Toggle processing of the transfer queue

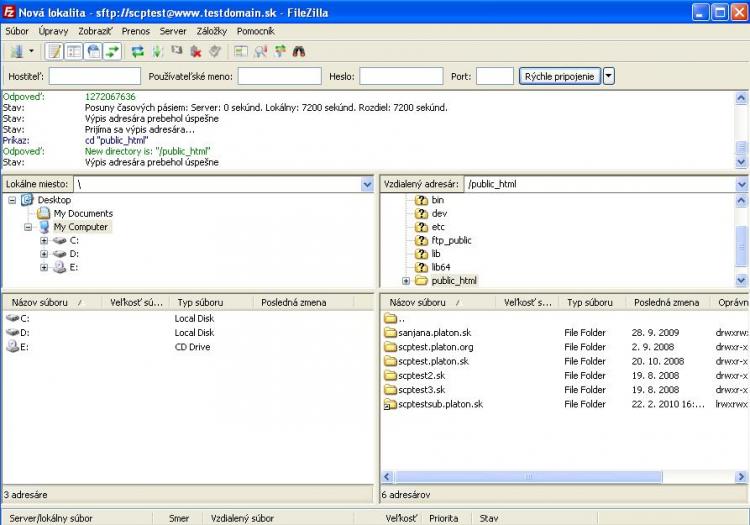point(157,51)
